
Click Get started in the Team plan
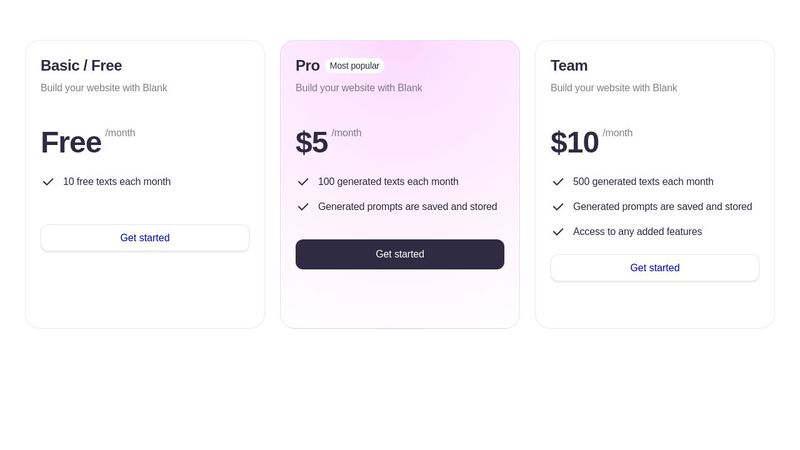(655, 268)
